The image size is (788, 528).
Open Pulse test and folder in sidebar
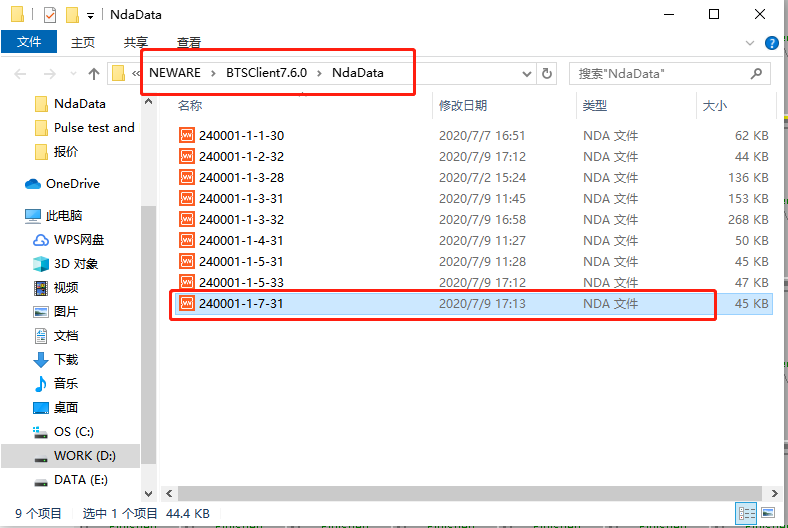(94, 128)
